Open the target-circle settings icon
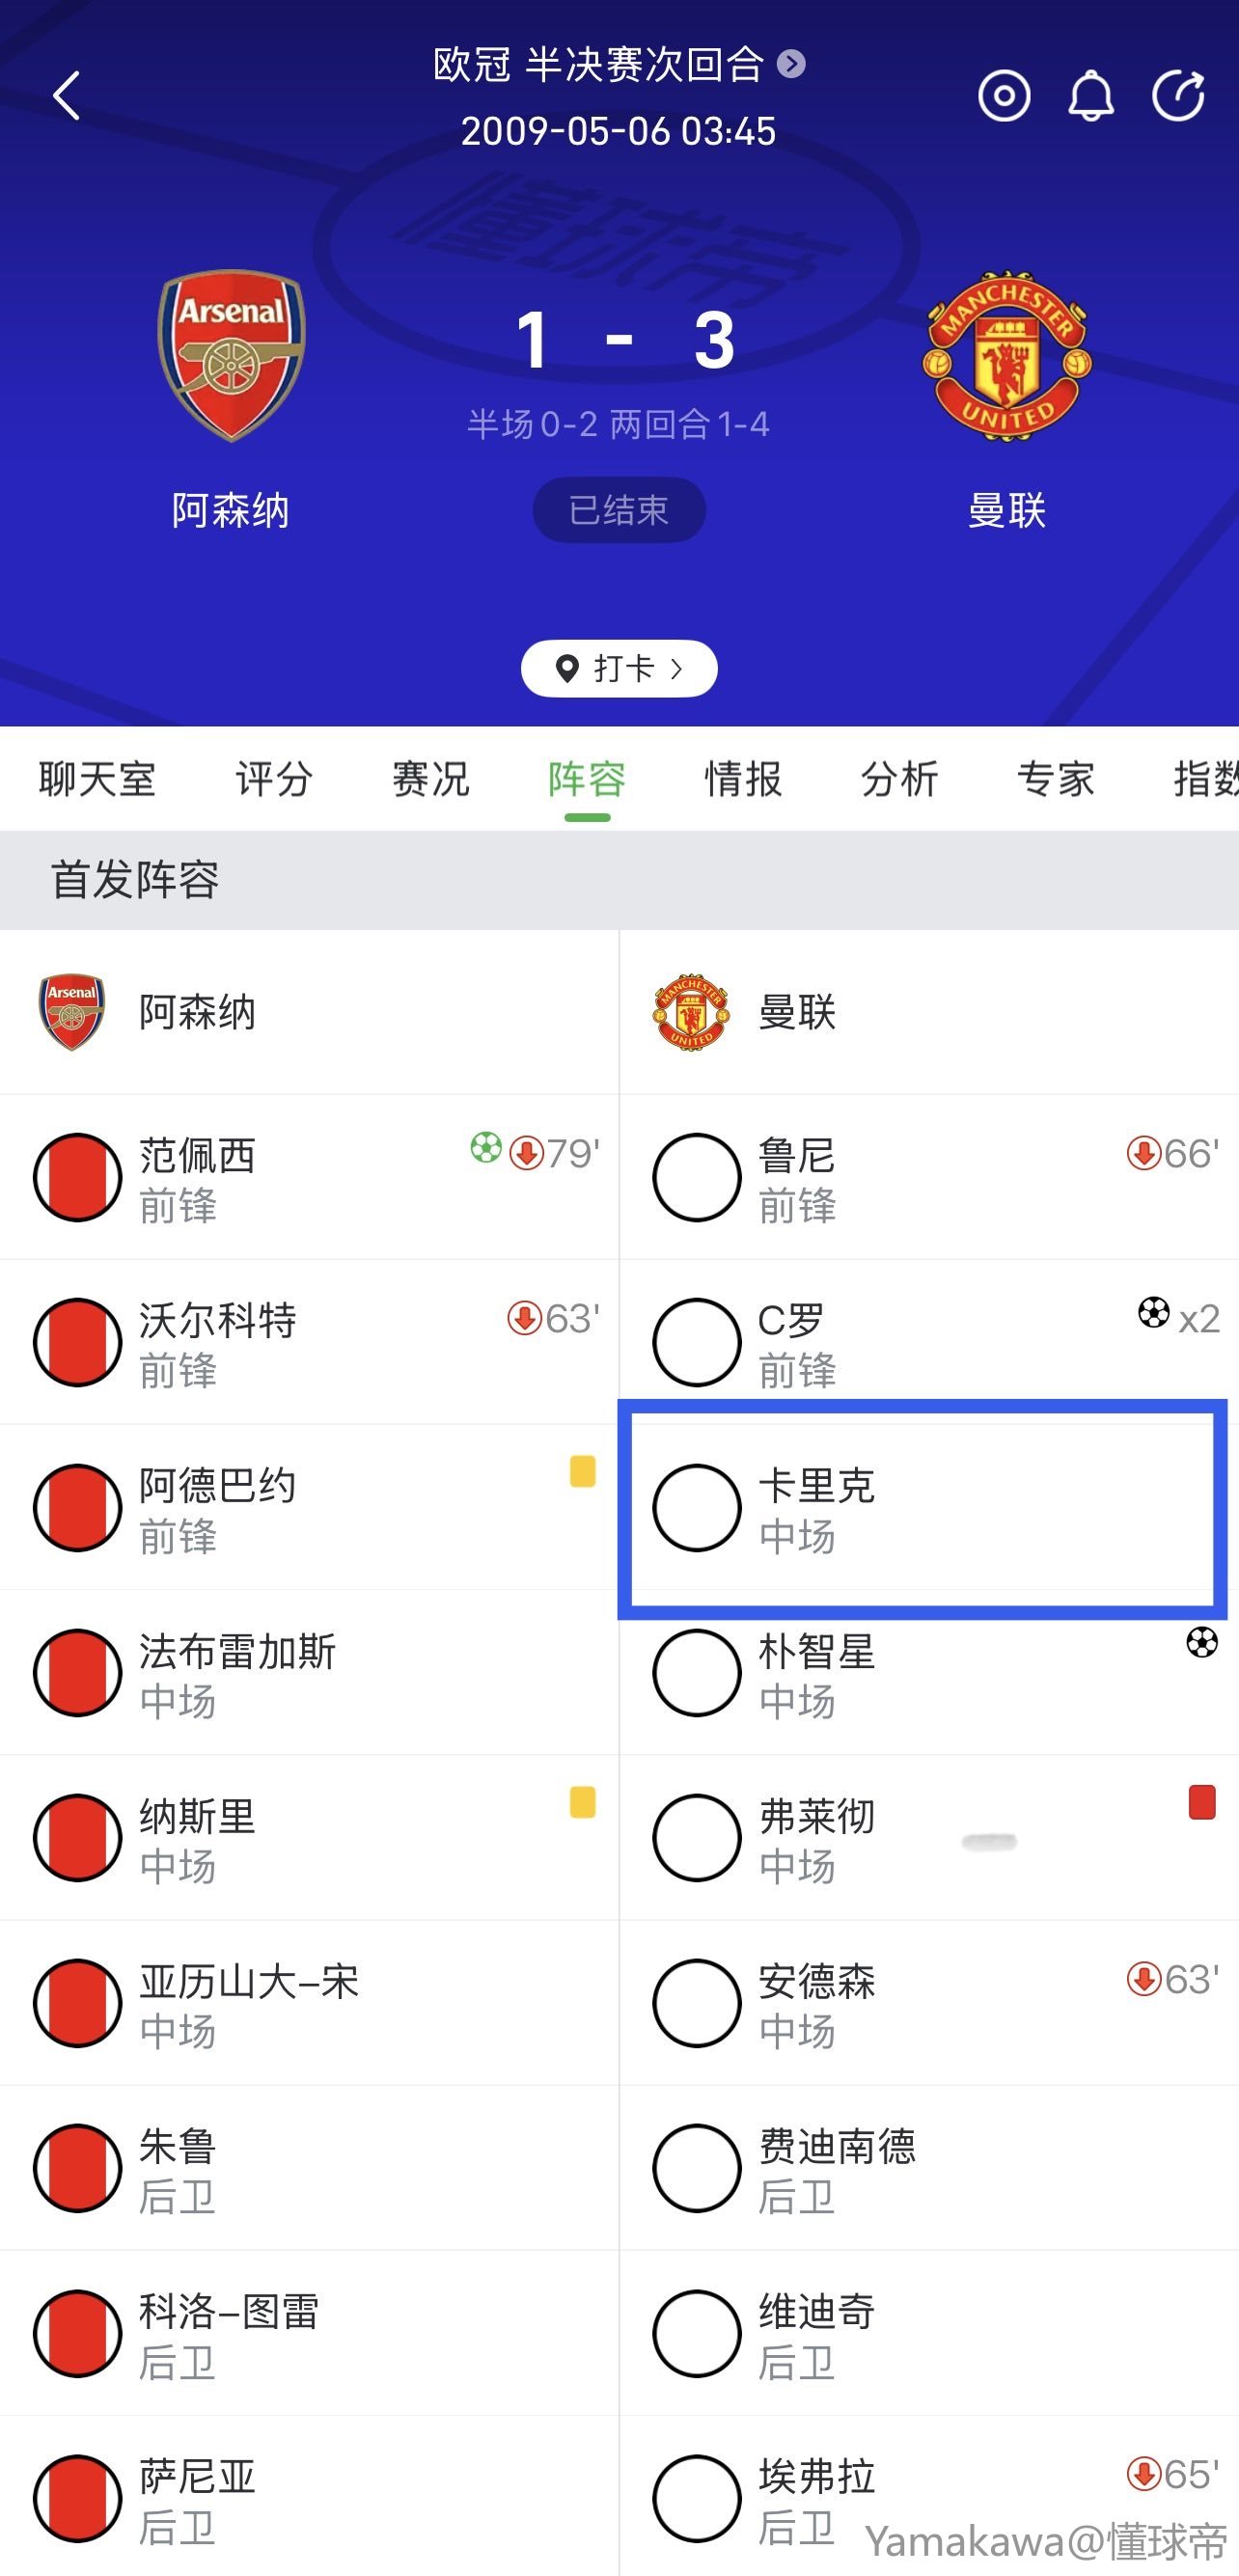 pos(1003,96)
